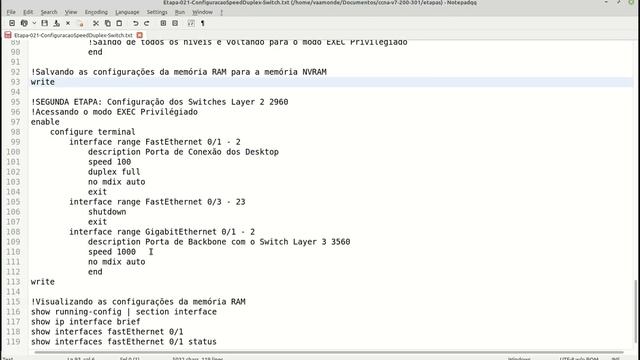Paste clipboard using the Paste icon
640x360 pixels.
tap(119, 23)
